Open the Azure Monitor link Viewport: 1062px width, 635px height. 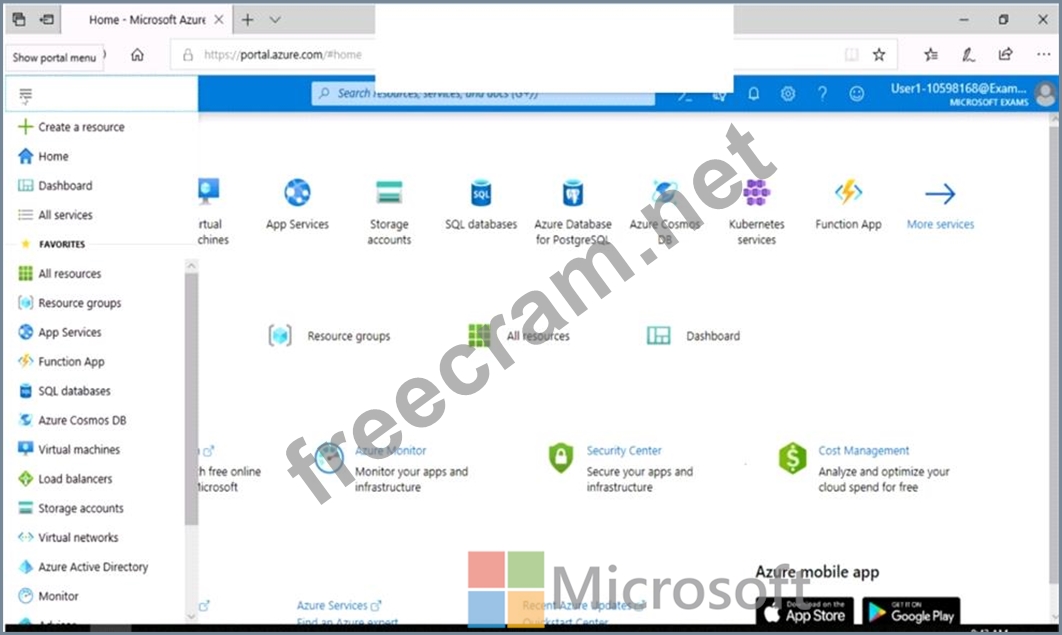(x=390, y=451)
